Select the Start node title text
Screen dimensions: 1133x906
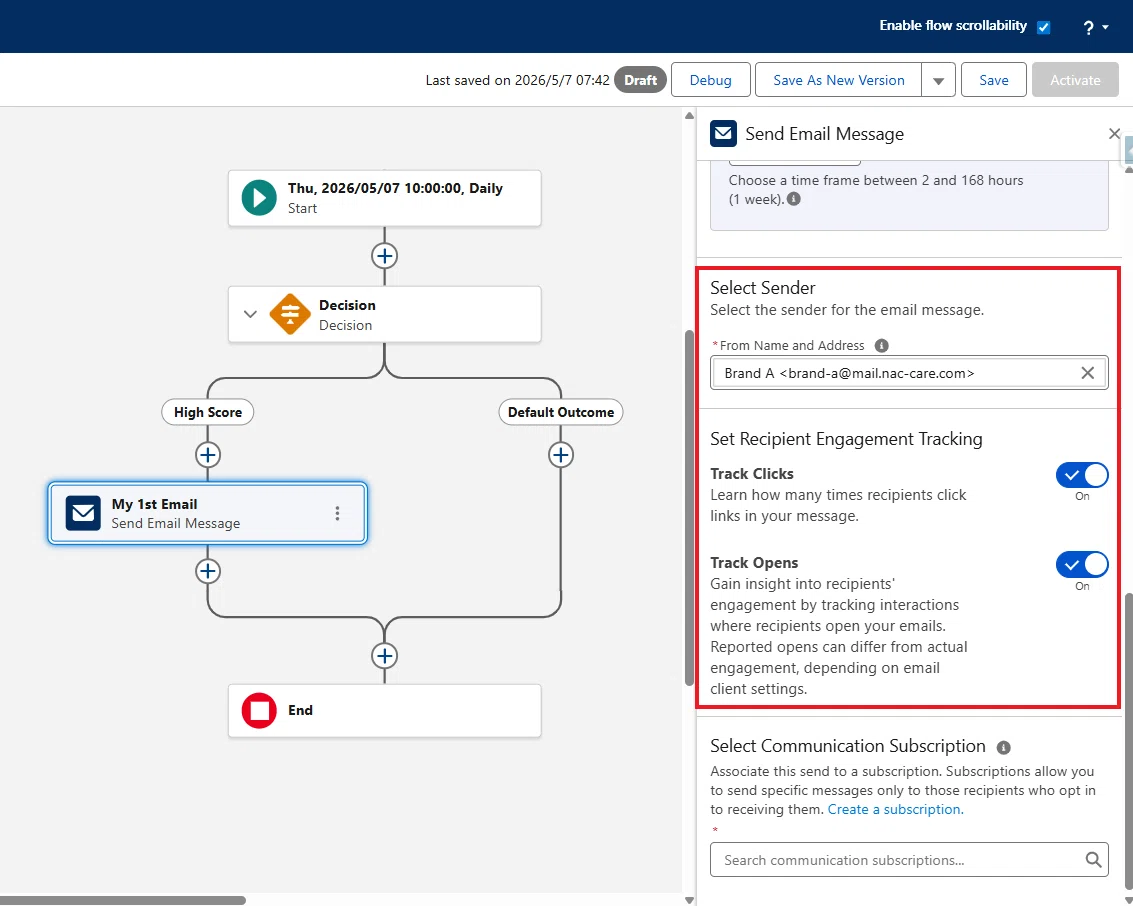pyautogui.click(x=395, y=188)
